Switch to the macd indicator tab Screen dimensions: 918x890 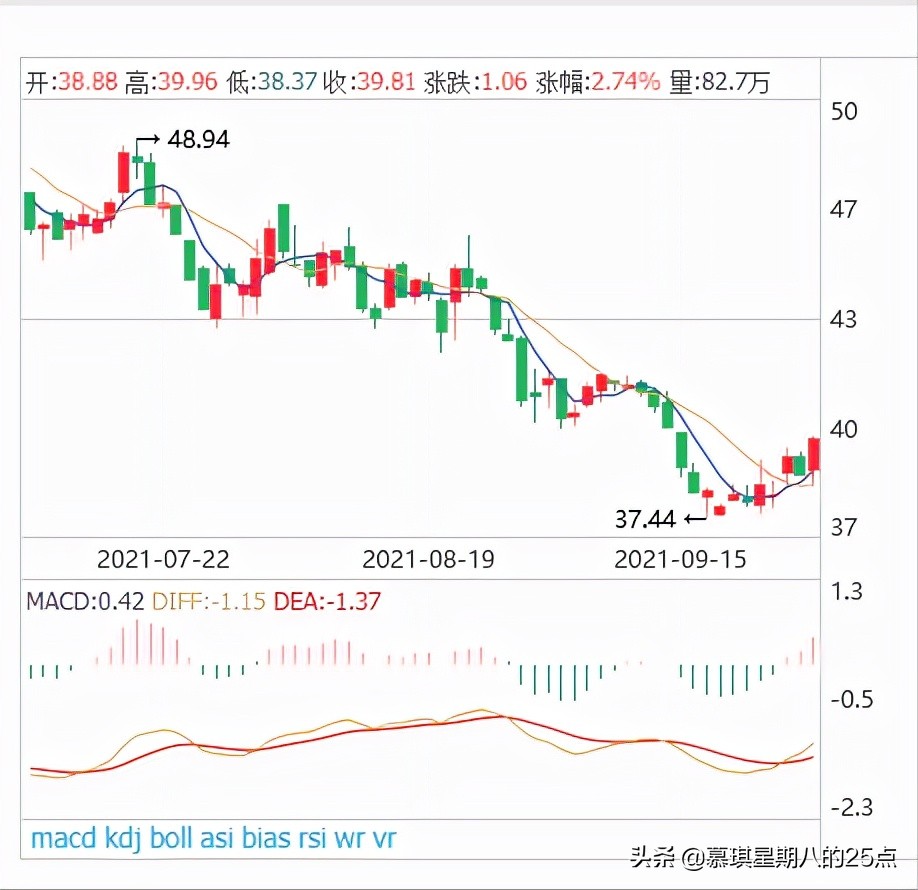(x=64, y=838)
